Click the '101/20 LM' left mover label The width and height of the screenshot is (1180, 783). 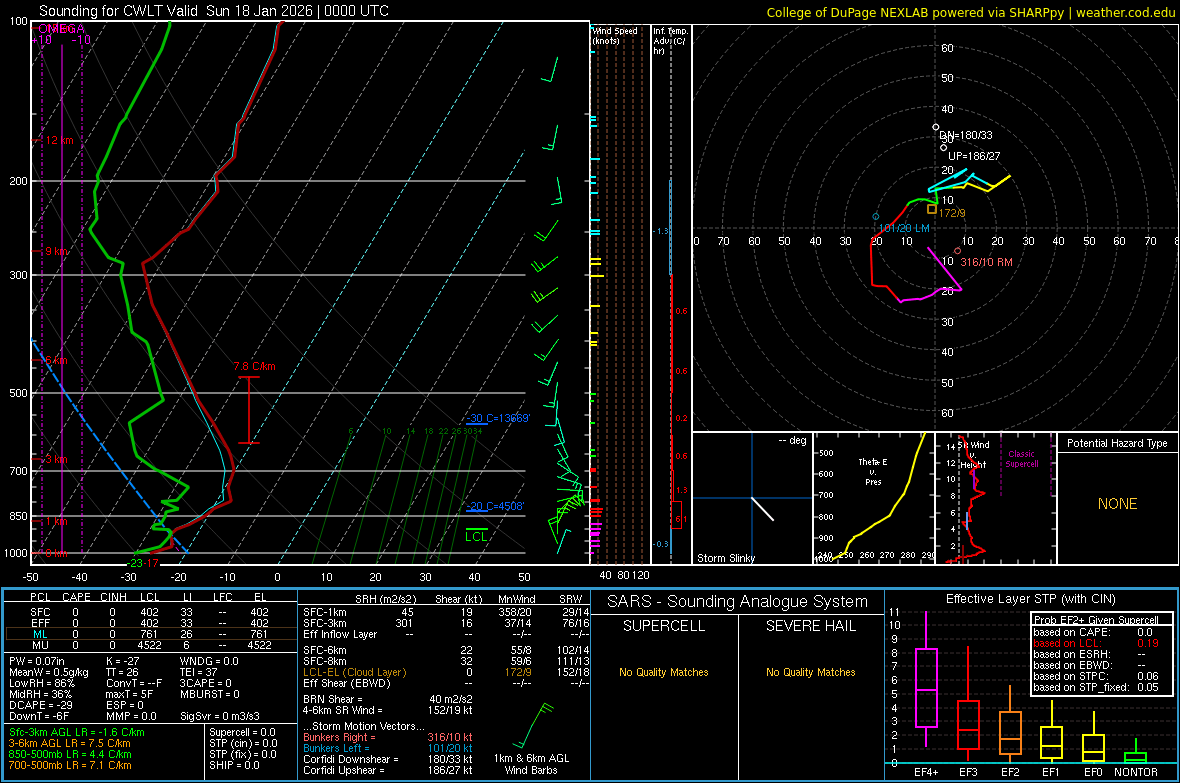tap(904, 228)
